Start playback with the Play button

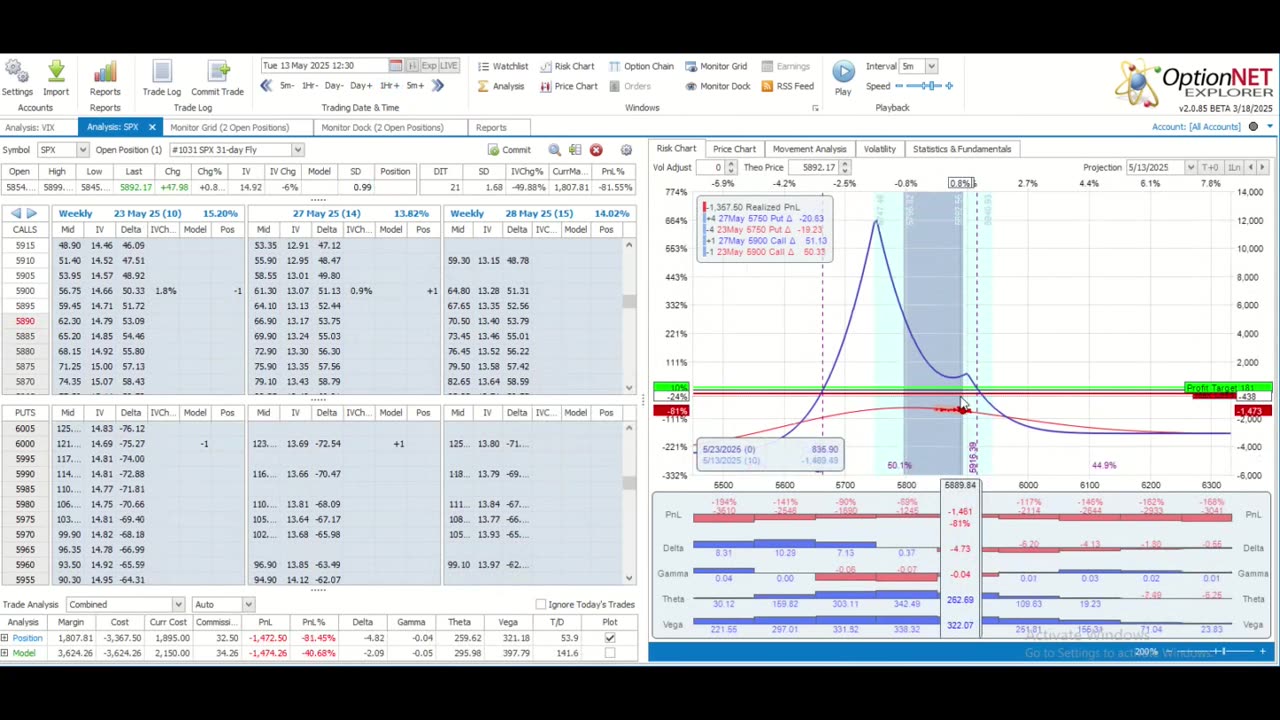pyautogui.click(x=843, y=72)
